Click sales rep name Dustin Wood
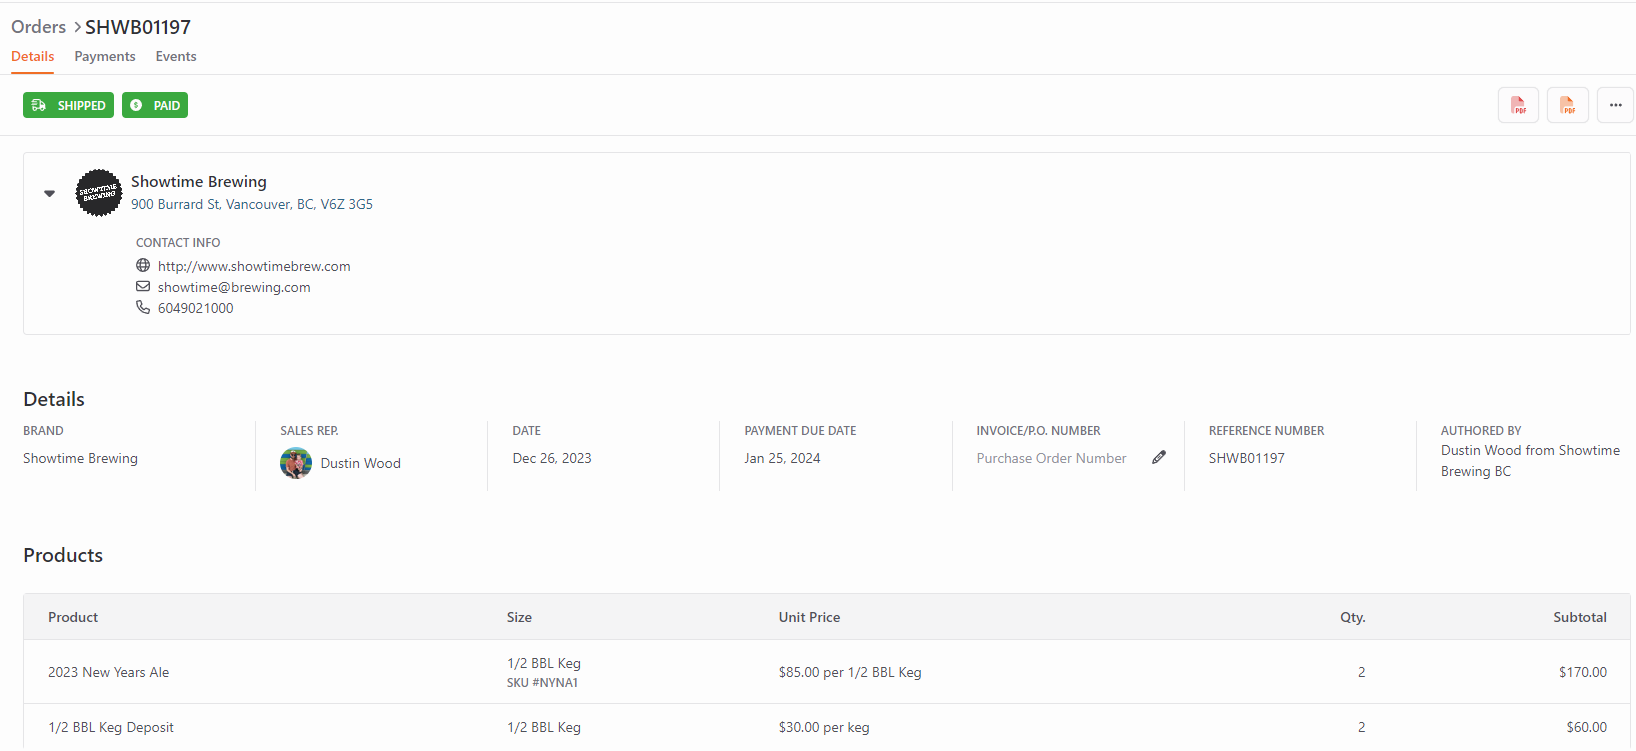Screen dimensions: 1636x751 click(361, 463)
